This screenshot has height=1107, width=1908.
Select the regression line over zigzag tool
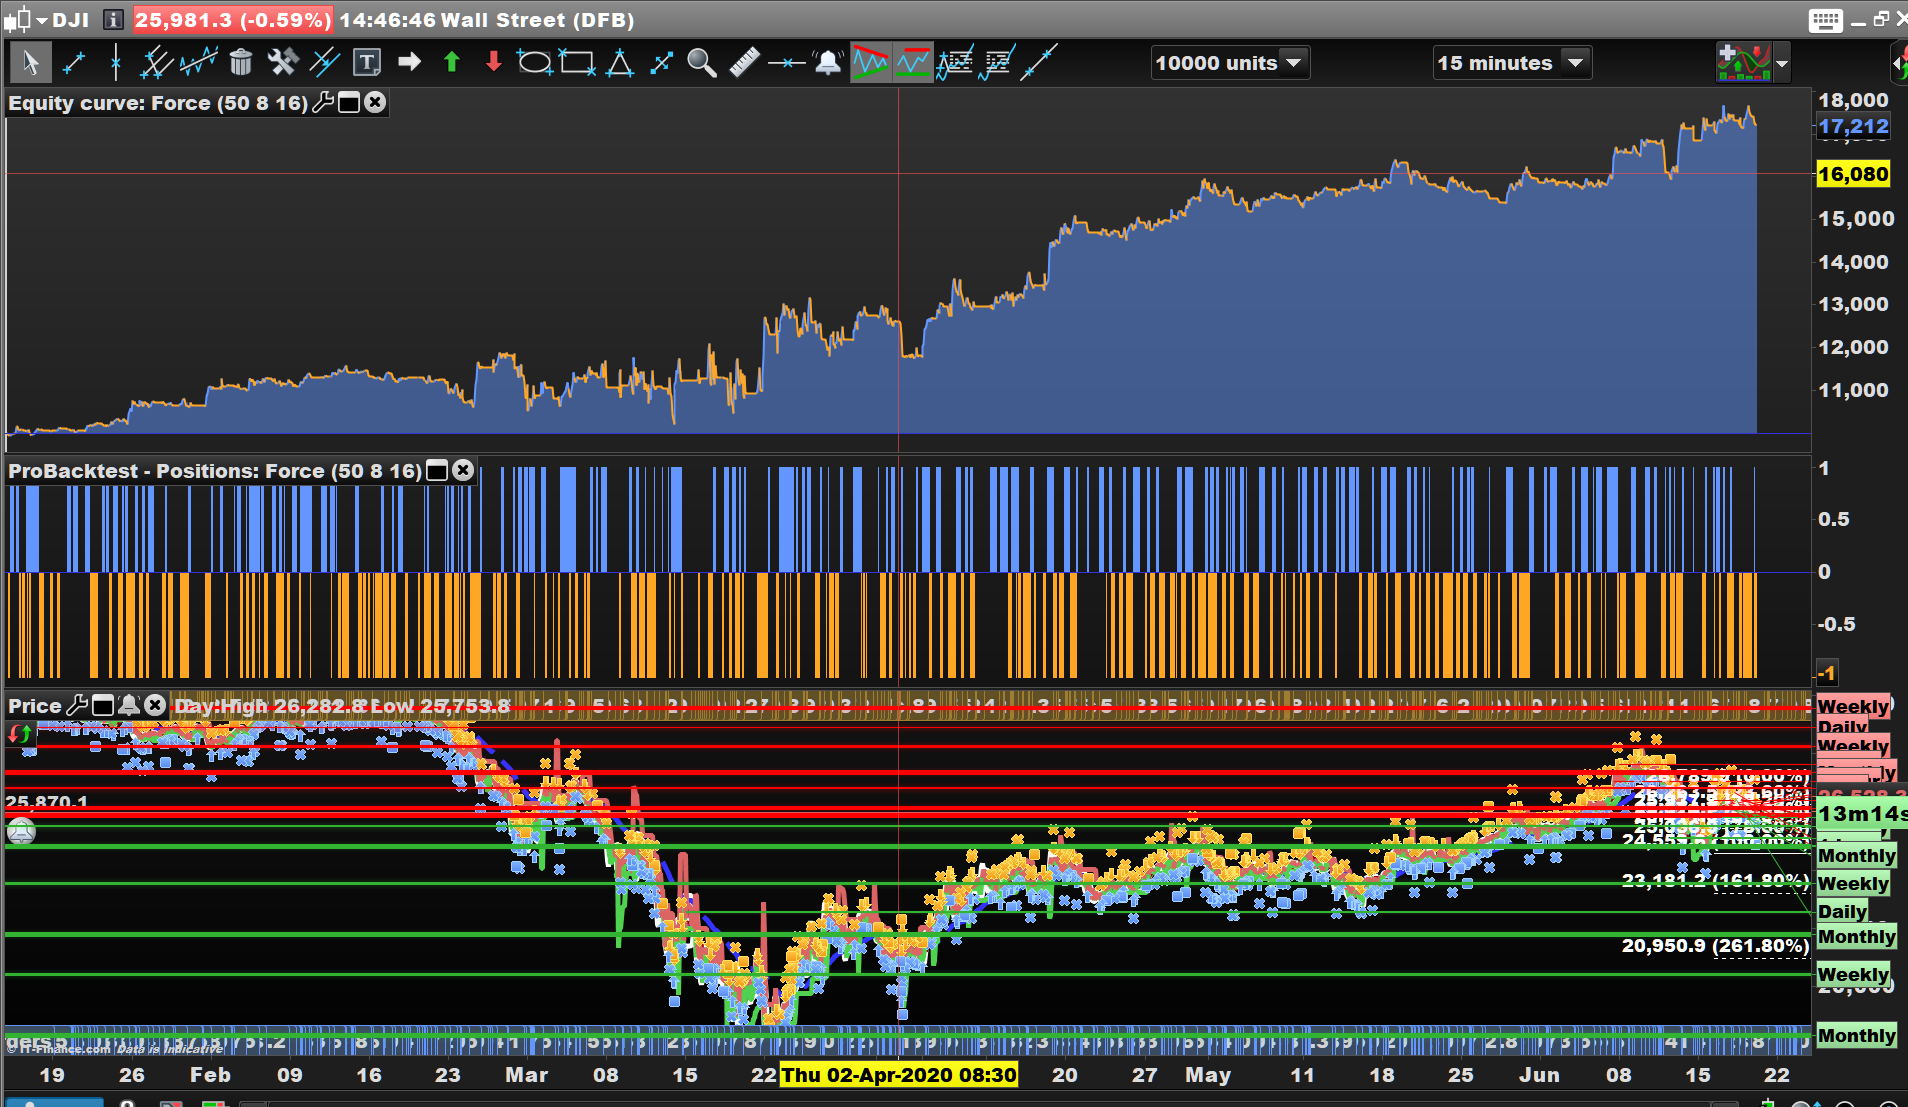pyautogui.click(x=198, y=63)
